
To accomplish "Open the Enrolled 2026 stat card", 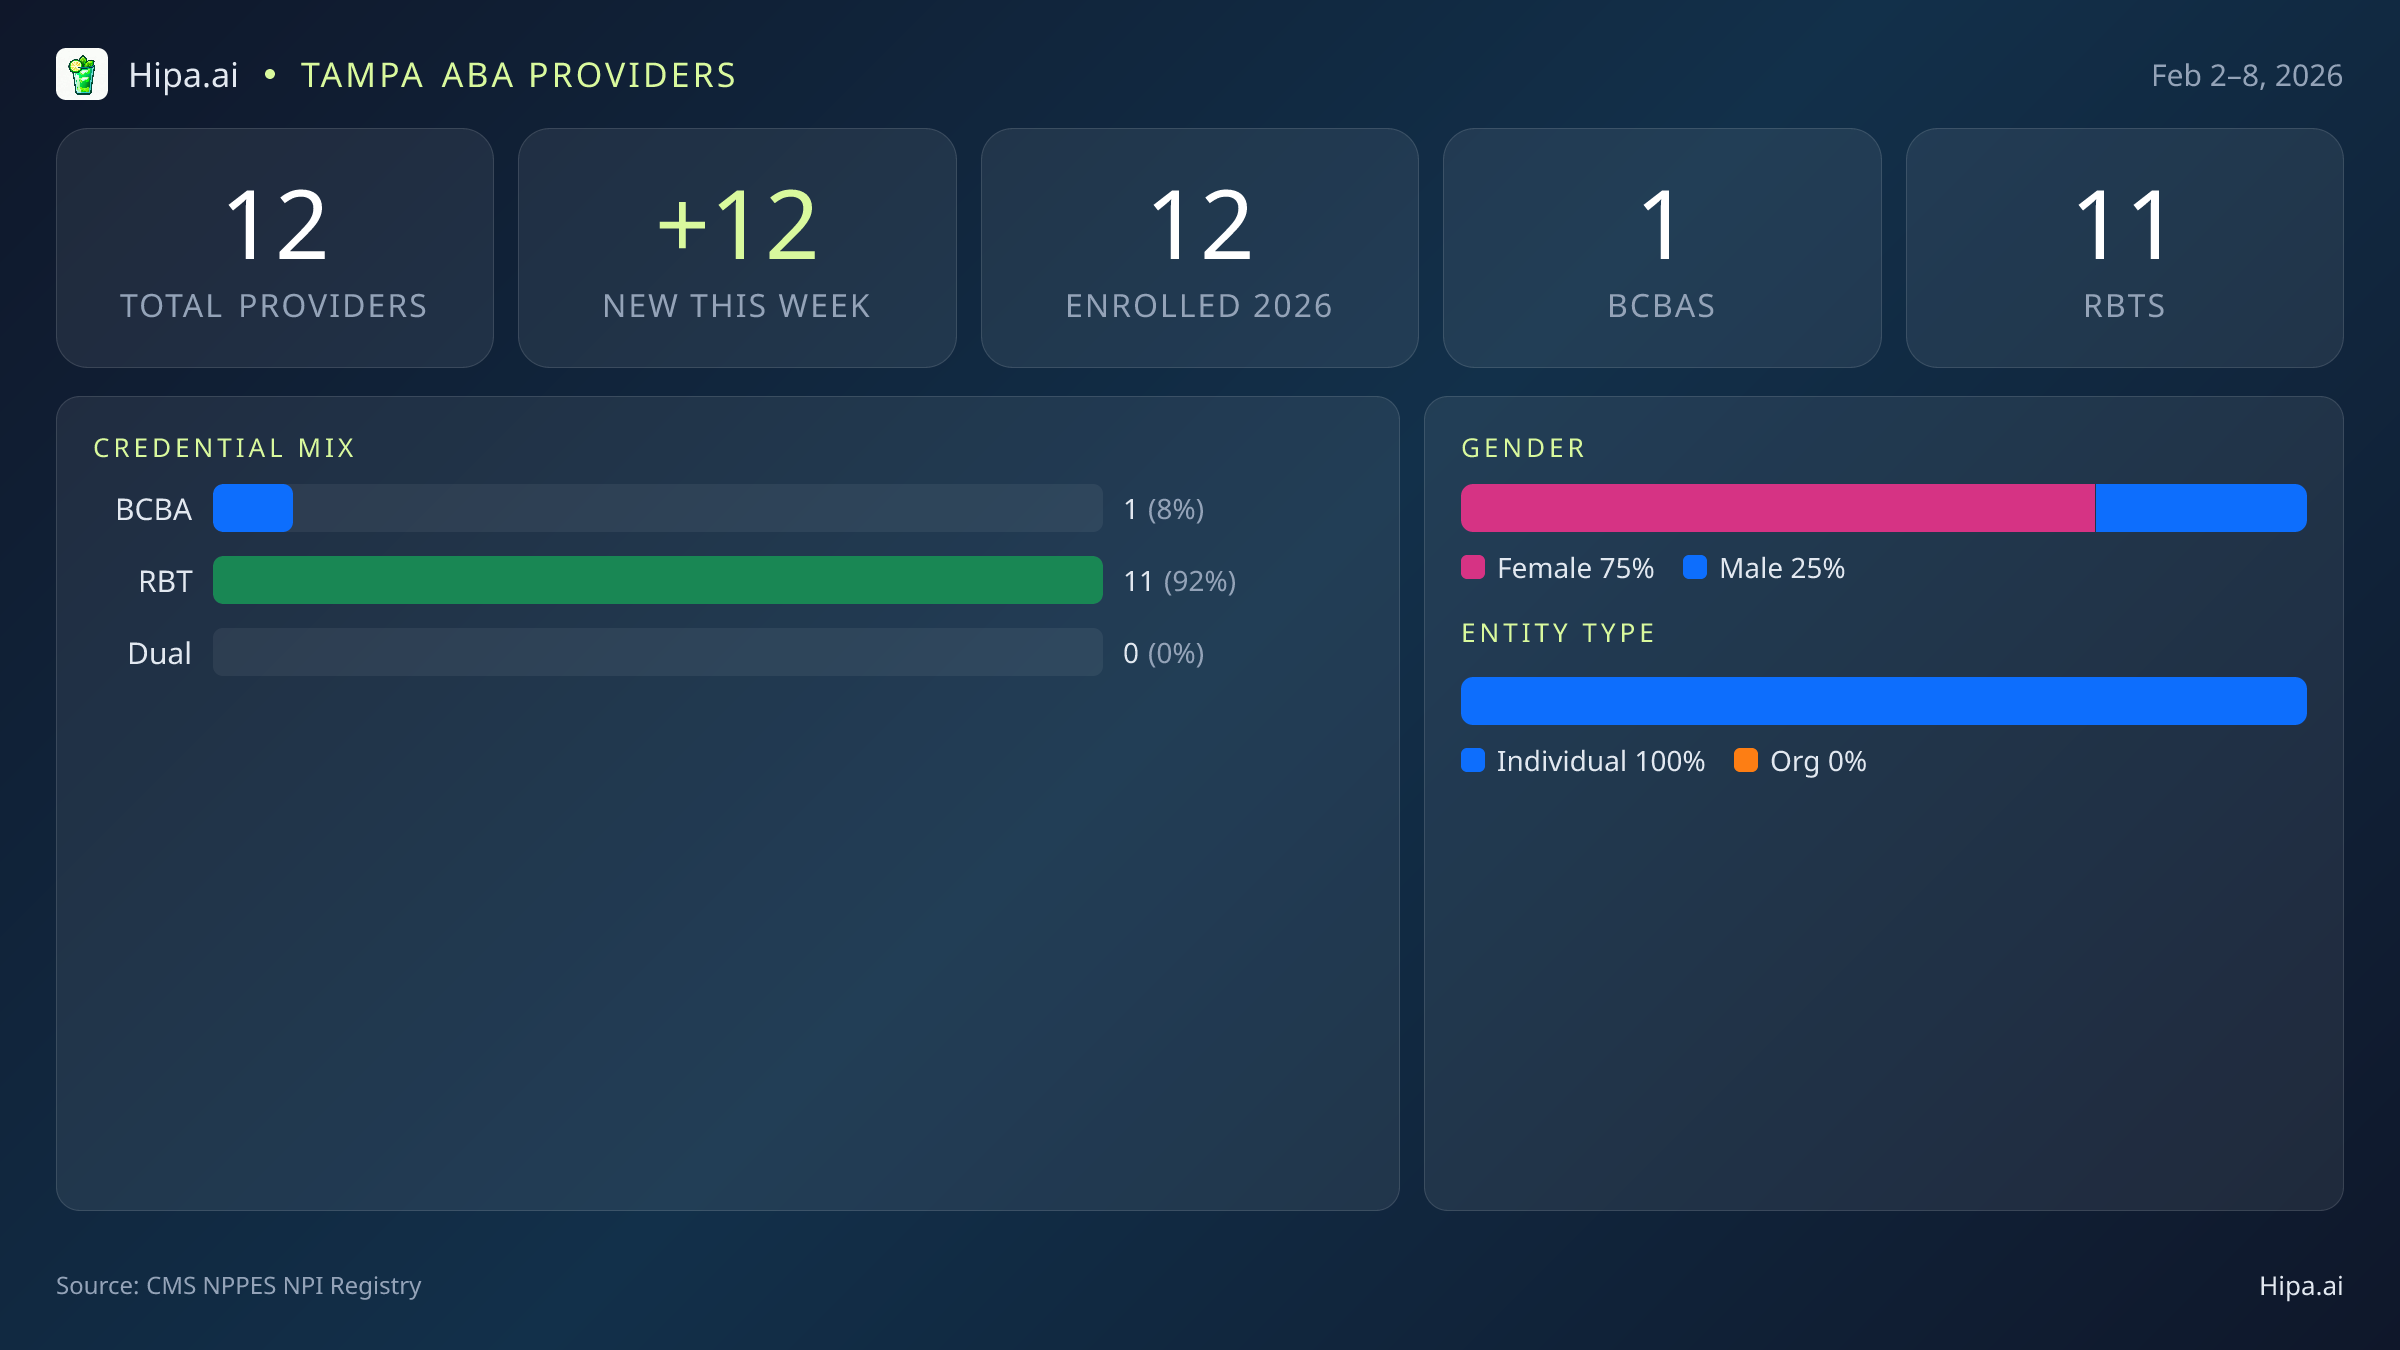I will coord(1199,248).
